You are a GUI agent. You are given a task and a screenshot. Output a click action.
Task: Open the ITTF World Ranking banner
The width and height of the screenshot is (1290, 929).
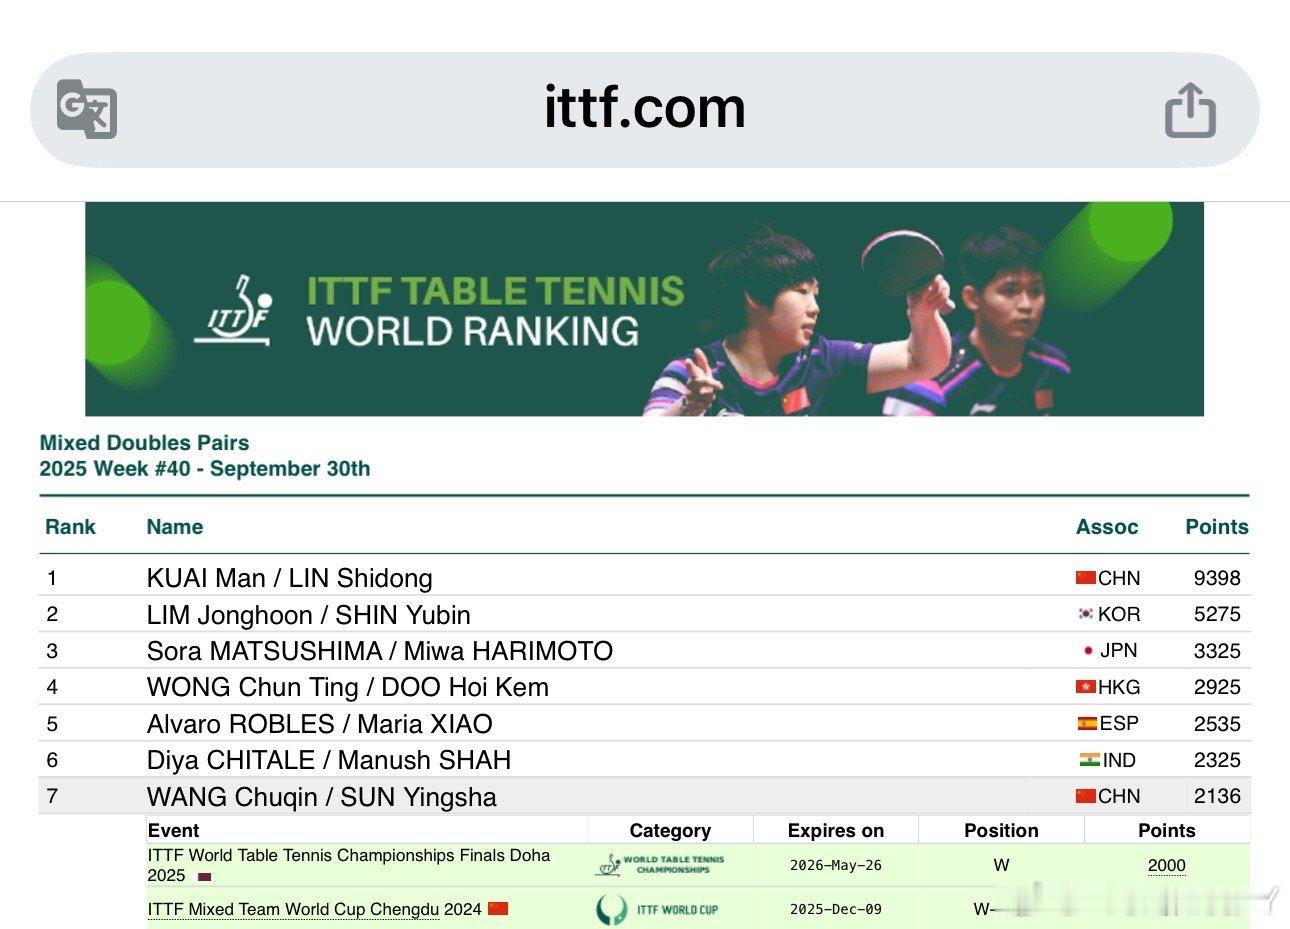pos(644,309)
